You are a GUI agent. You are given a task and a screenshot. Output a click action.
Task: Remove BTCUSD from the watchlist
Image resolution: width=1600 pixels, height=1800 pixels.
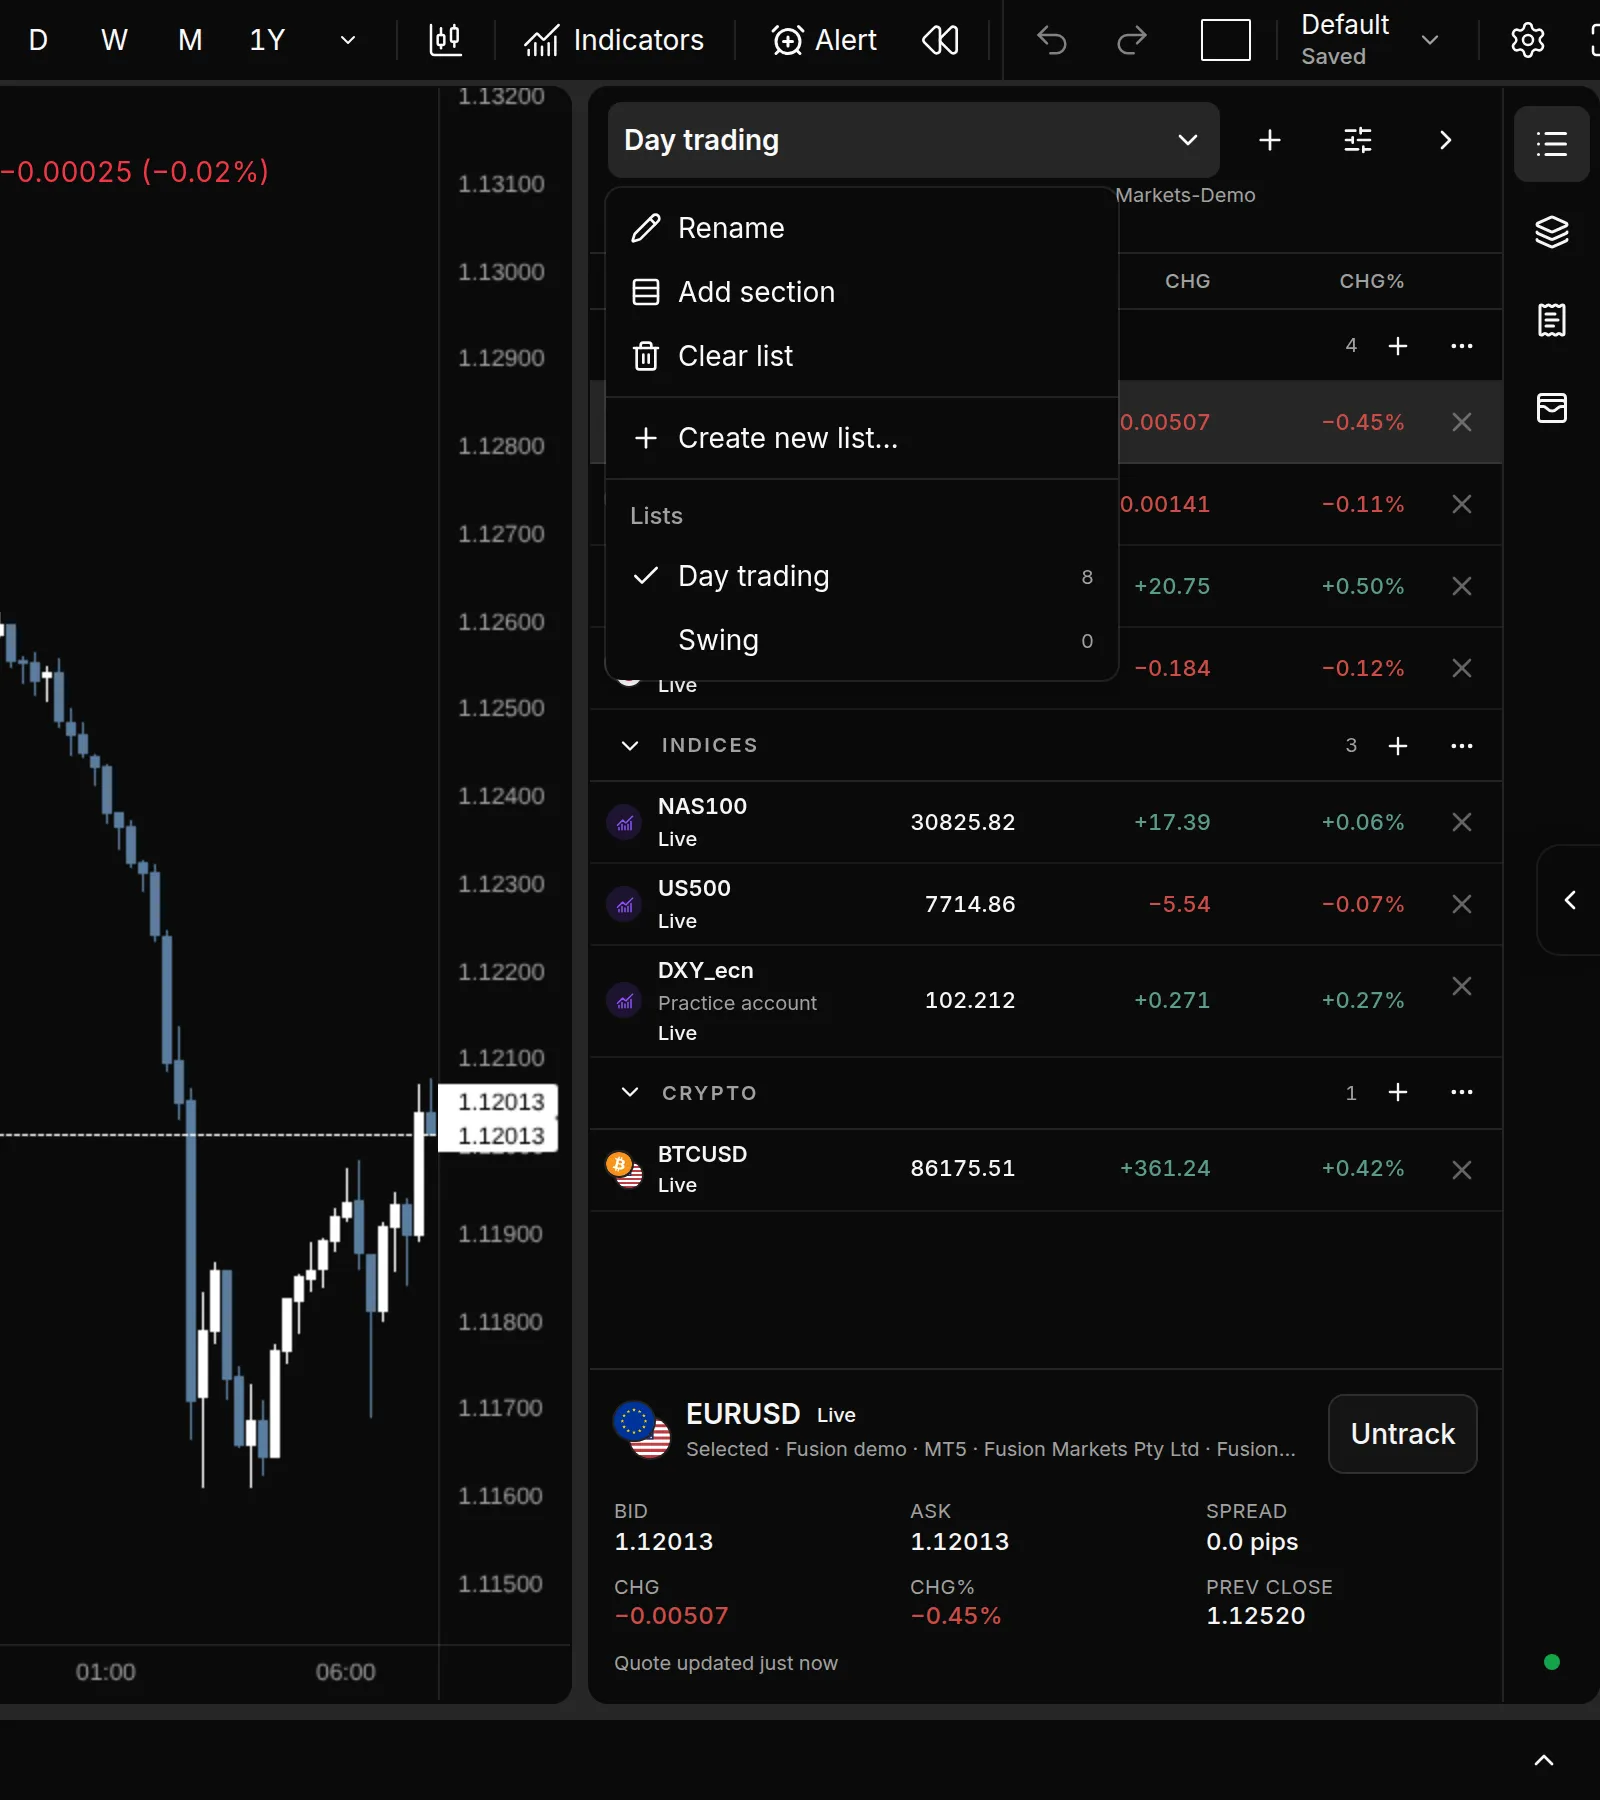(1461, 1170)
